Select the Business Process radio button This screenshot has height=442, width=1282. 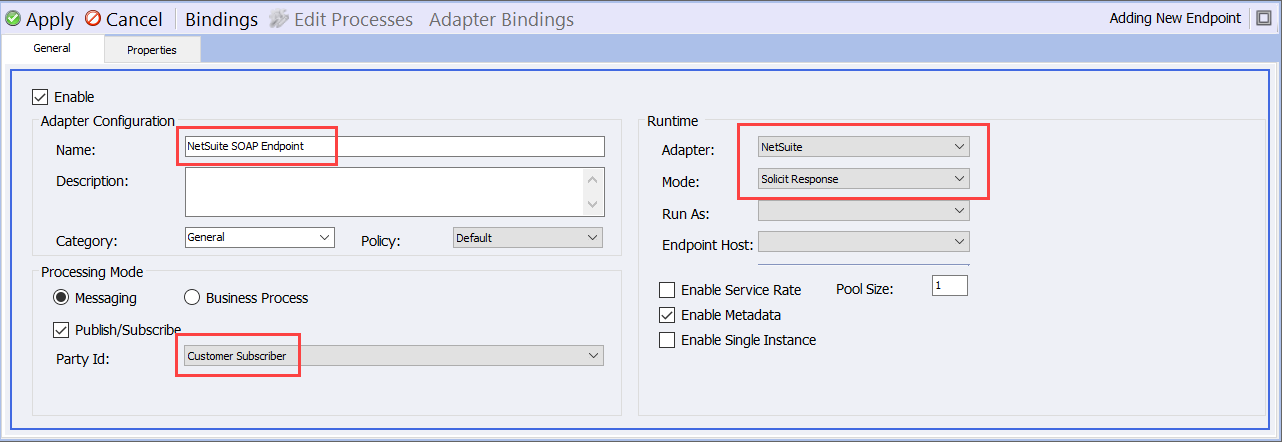(192, 298)
